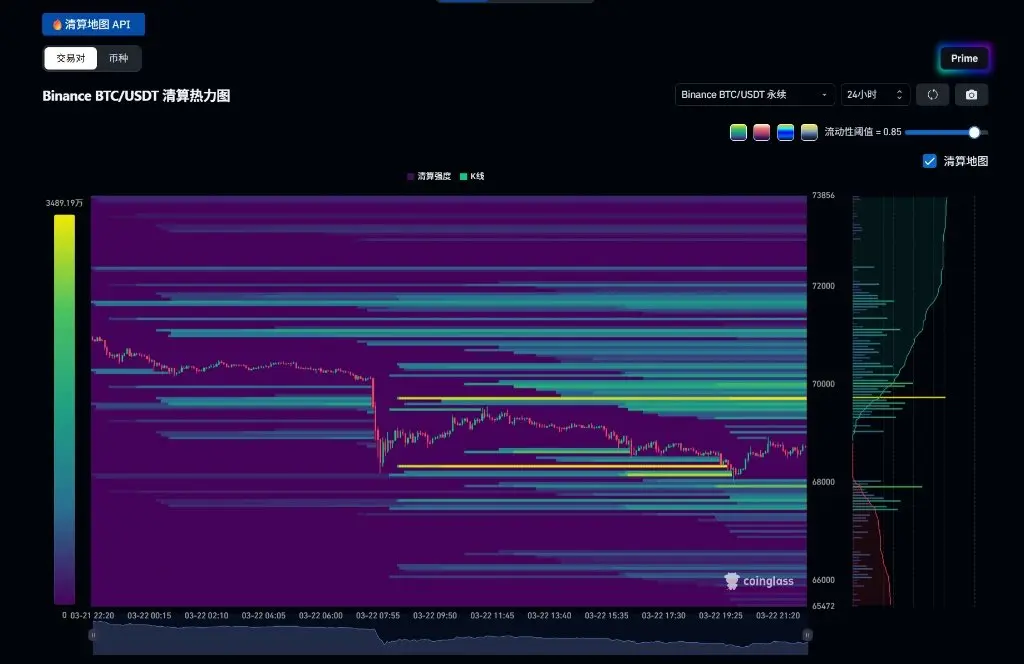Click the 66000 price axis label

pyautogui.click(x=823, y=580)
